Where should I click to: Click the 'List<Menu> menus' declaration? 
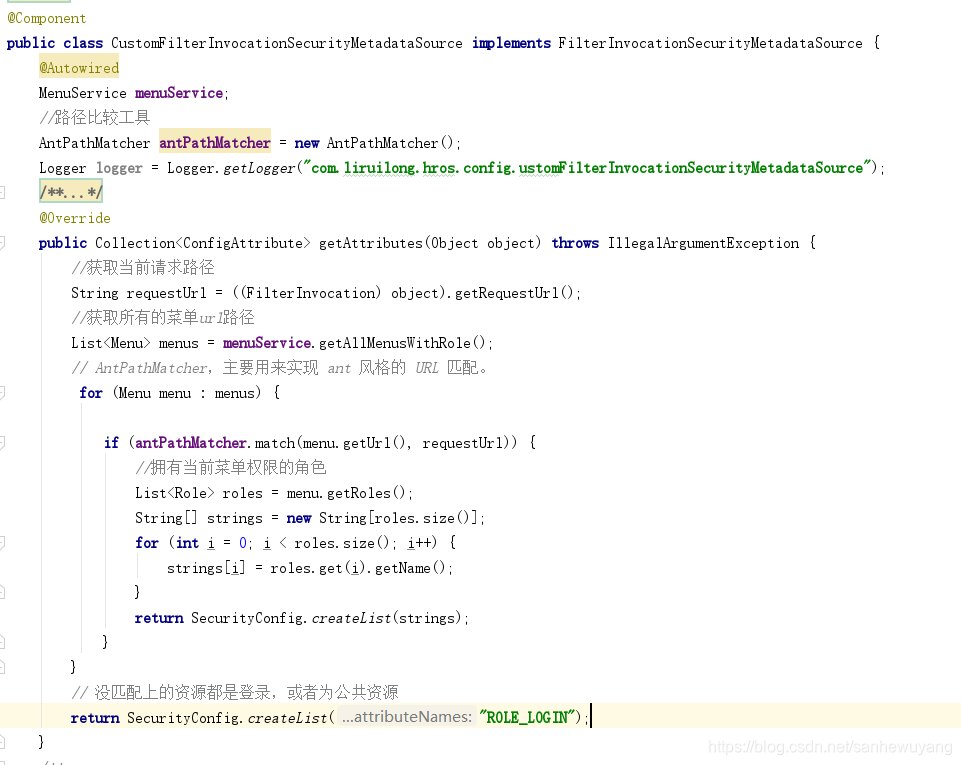[x=135, y=343]
